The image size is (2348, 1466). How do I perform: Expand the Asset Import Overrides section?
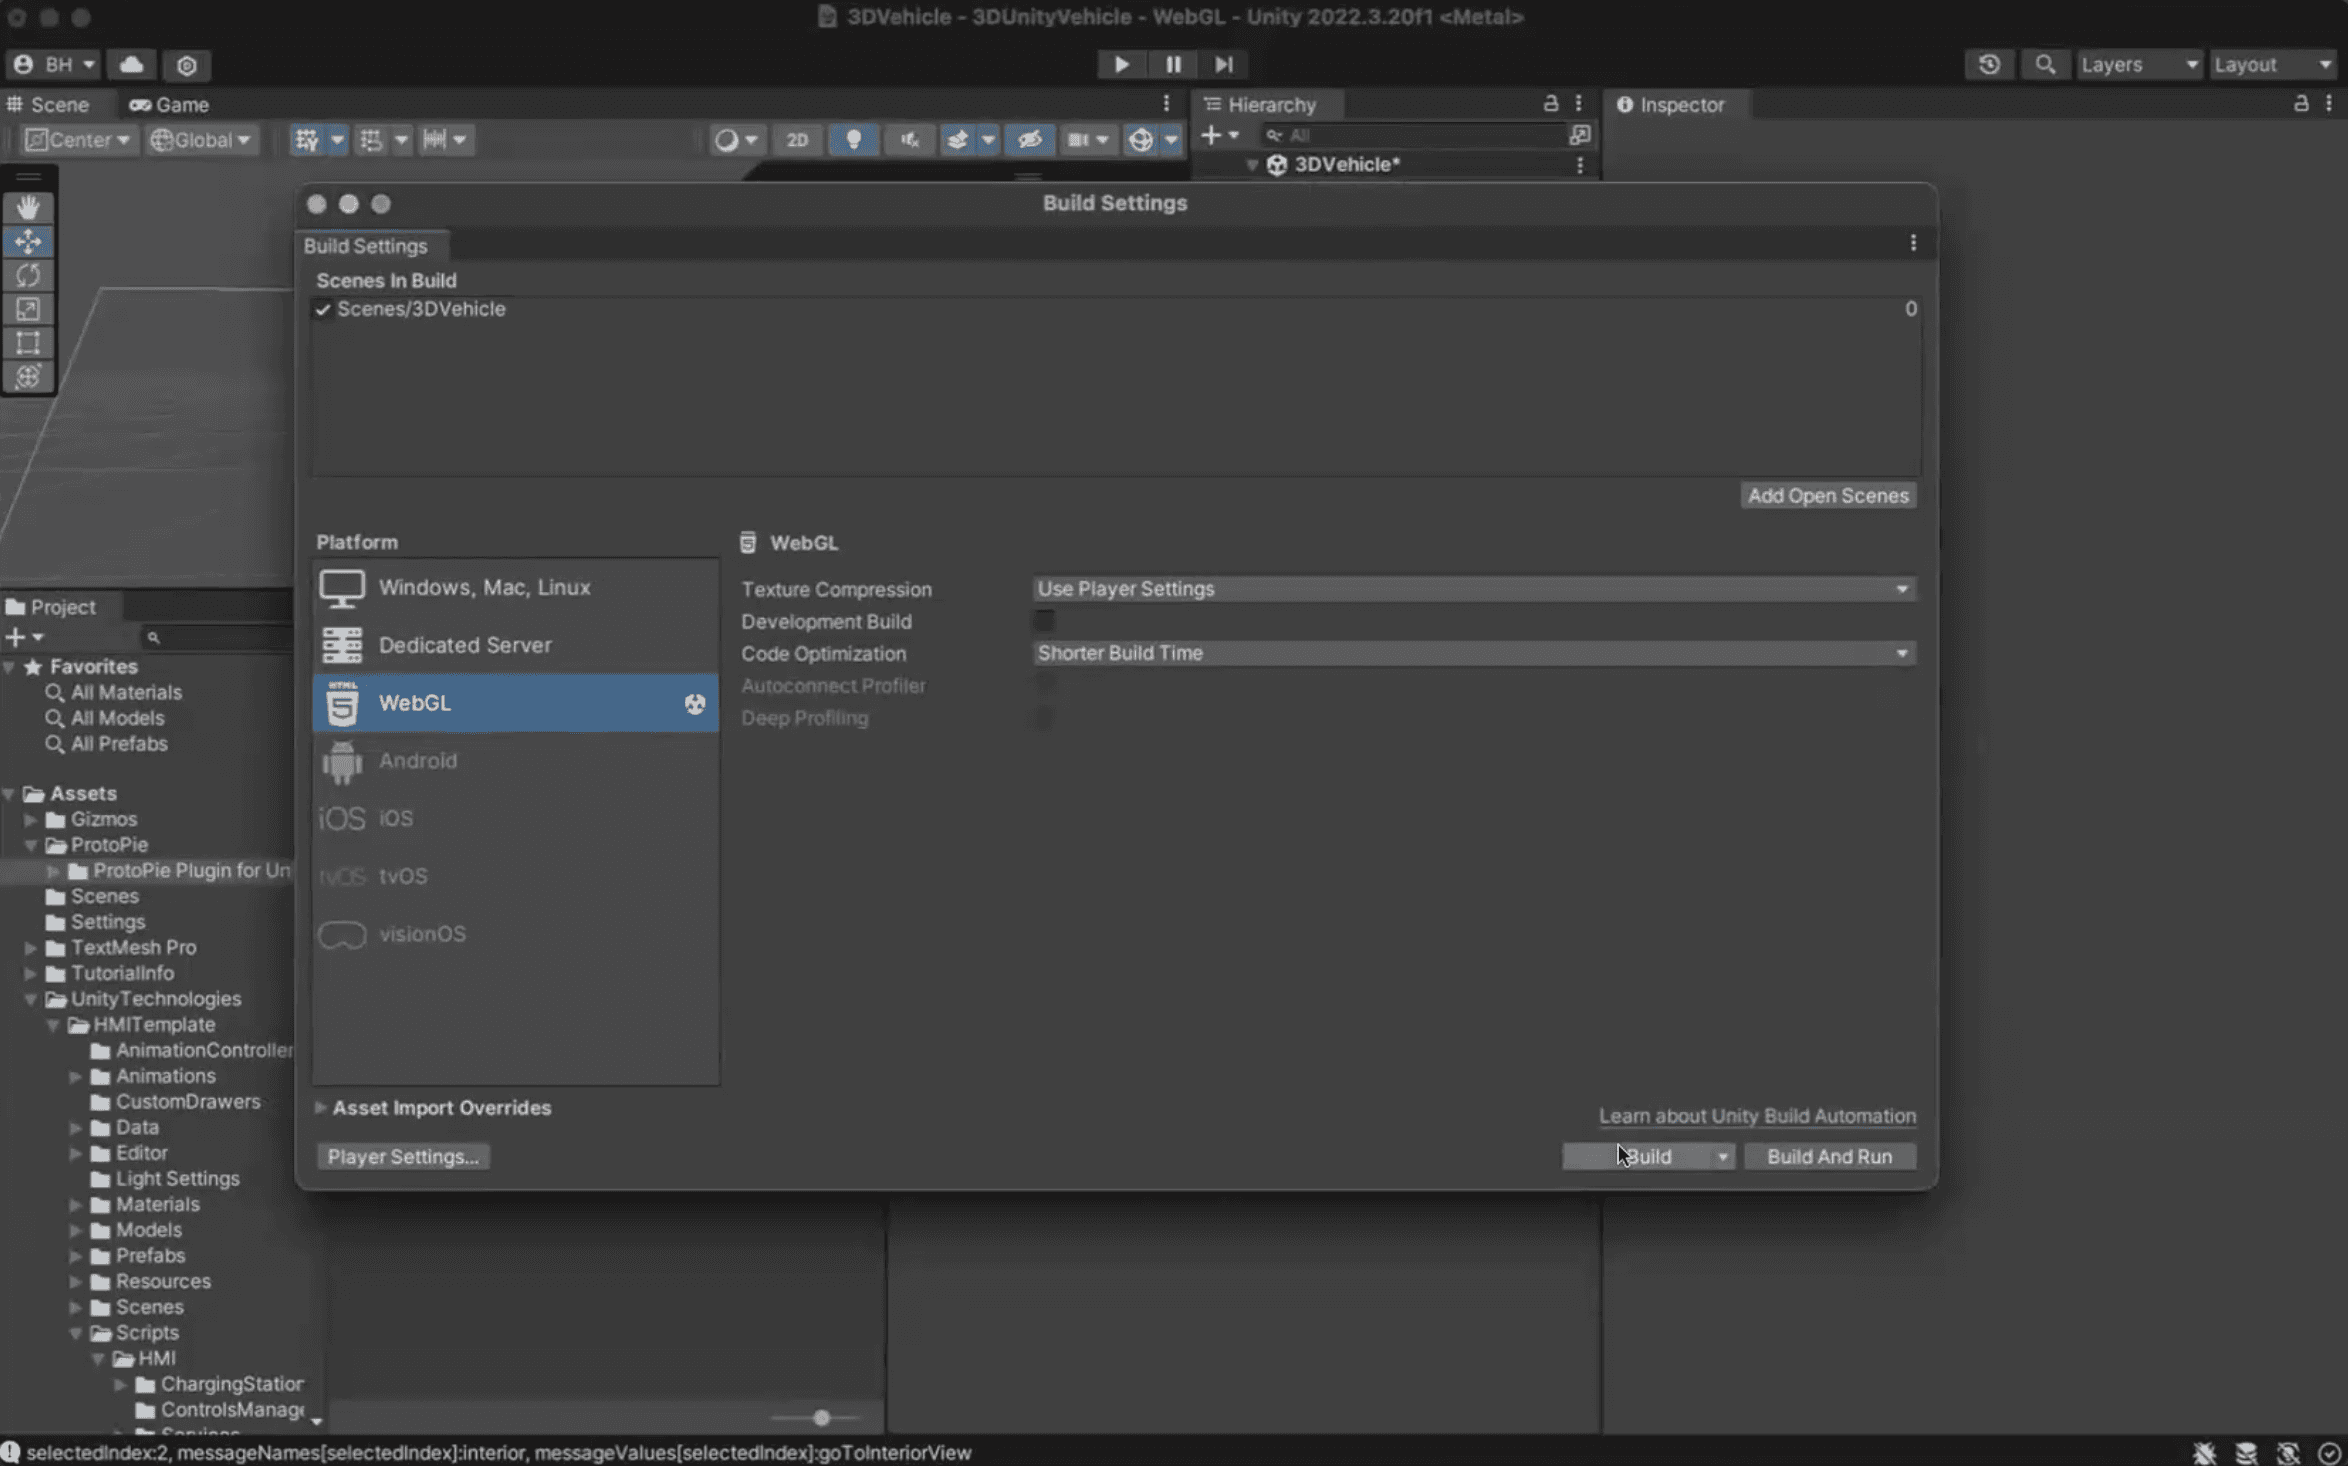point(441,1107)
